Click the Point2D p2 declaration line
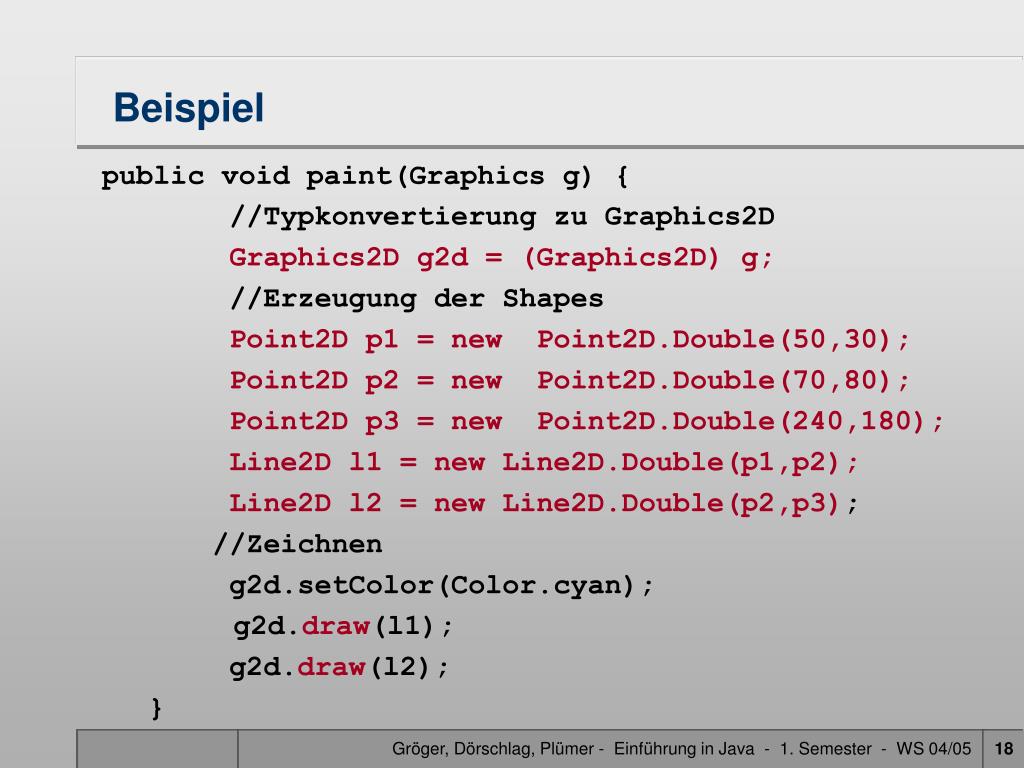 [x=569, y=381]
